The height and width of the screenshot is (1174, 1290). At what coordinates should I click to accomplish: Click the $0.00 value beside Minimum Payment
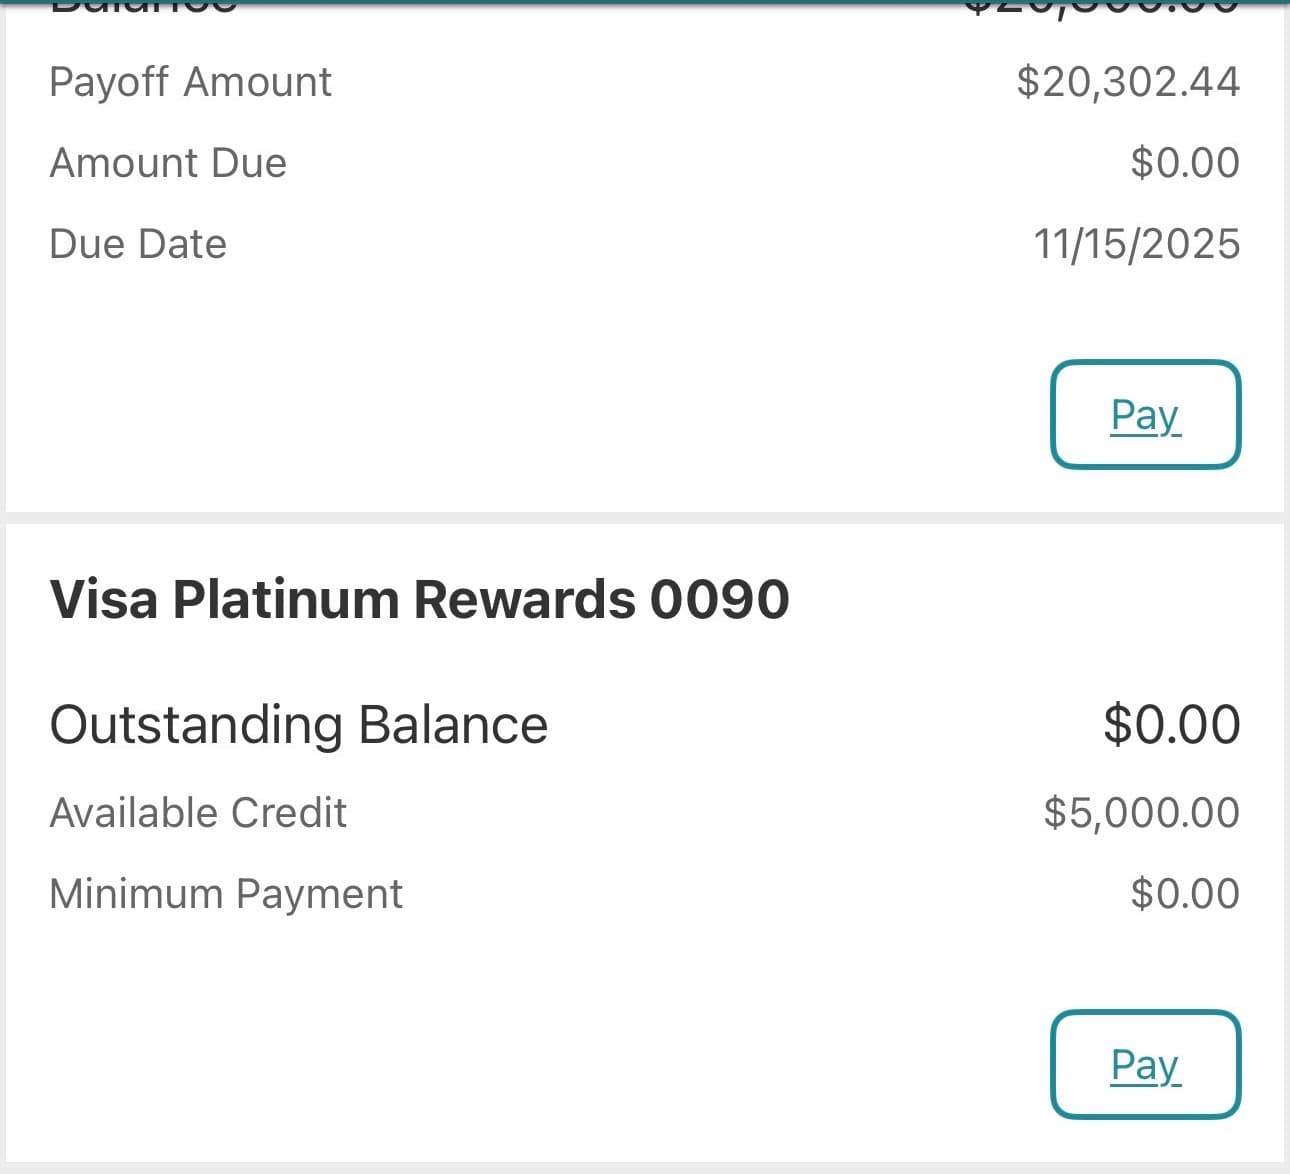pyautogui.click(x=1185, y=894)
